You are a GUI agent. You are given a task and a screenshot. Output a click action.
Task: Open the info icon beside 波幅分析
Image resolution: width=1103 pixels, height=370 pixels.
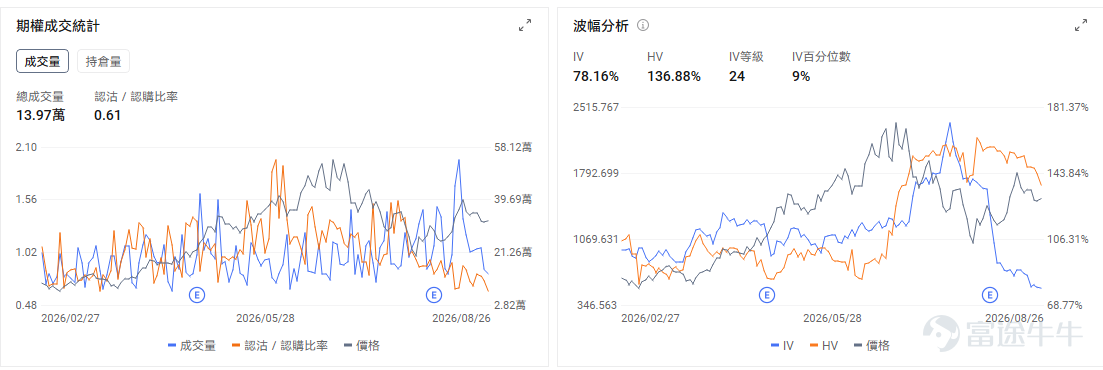[642, 25]
